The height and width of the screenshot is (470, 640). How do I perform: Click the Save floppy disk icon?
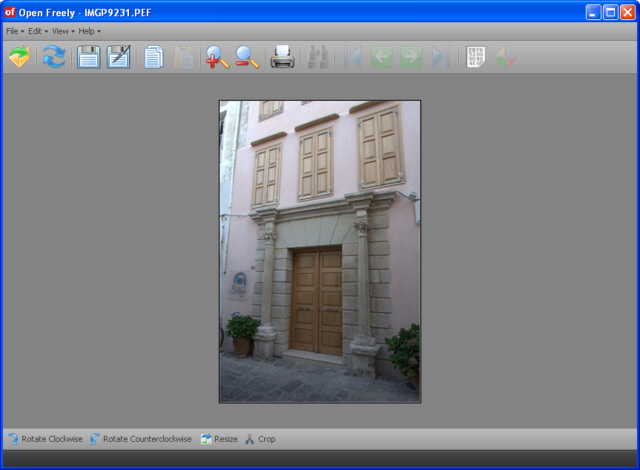point(89,57)
